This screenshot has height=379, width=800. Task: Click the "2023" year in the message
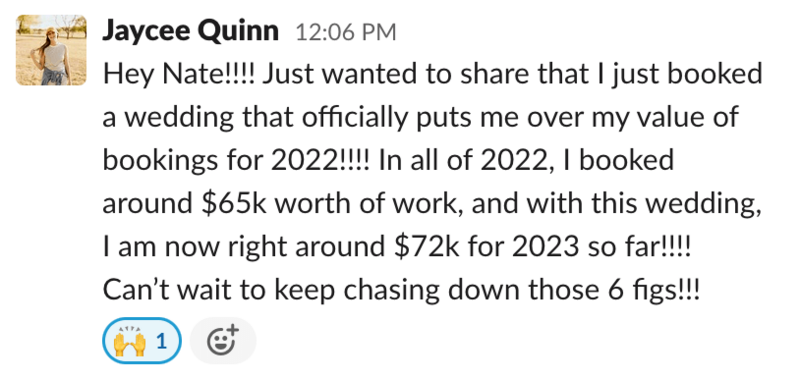click(546, 247)
